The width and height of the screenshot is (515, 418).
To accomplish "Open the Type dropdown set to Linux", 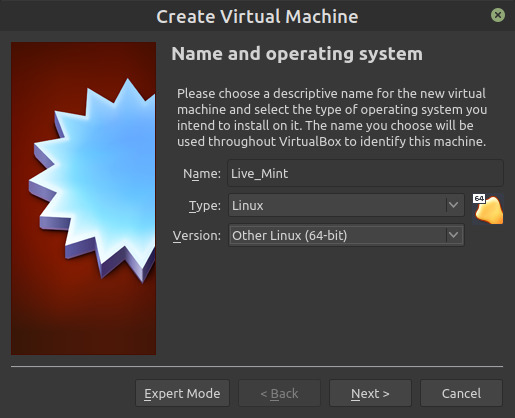I will 346,205.
